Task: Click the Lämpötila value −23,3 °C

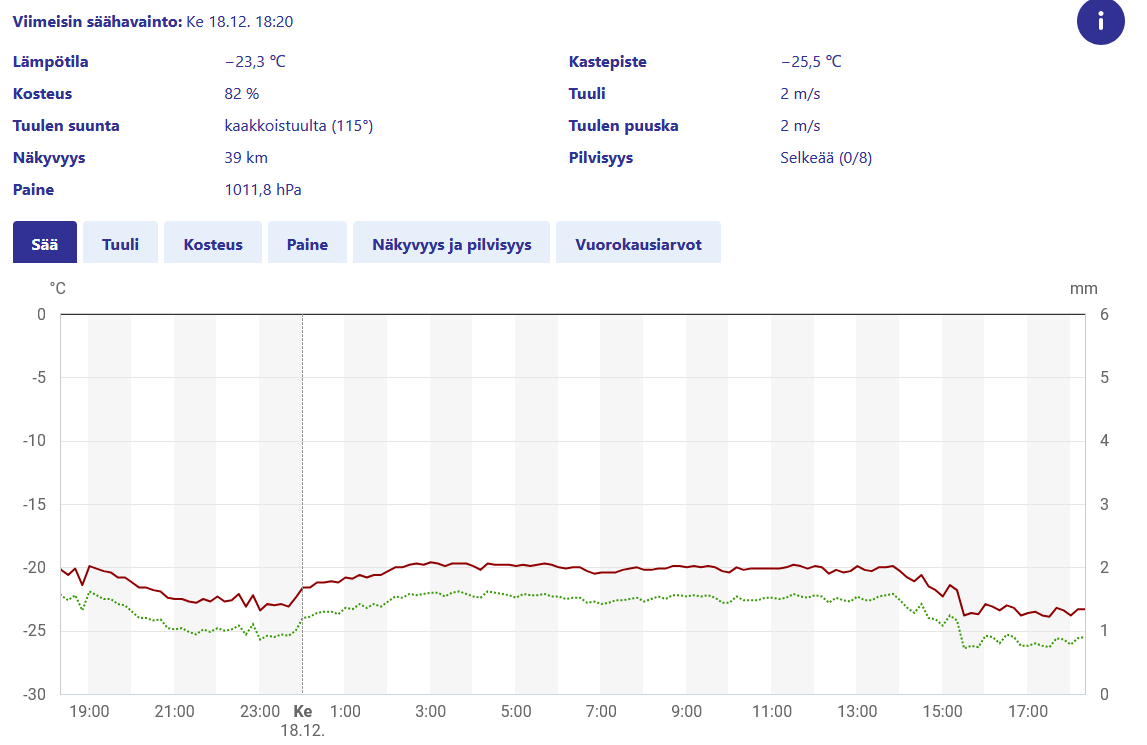Action: coord(255,62)
